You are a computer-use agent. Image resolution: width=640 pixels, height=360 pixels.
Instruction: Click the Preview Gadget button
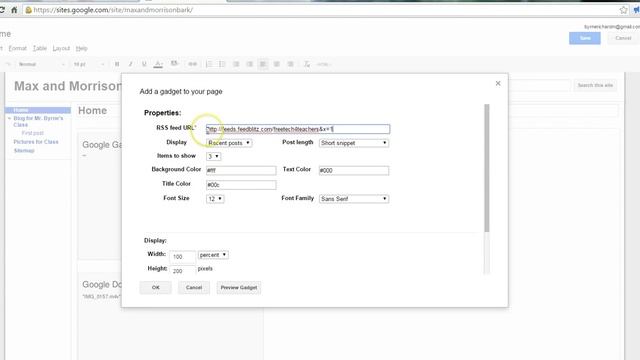pos(239,287)
